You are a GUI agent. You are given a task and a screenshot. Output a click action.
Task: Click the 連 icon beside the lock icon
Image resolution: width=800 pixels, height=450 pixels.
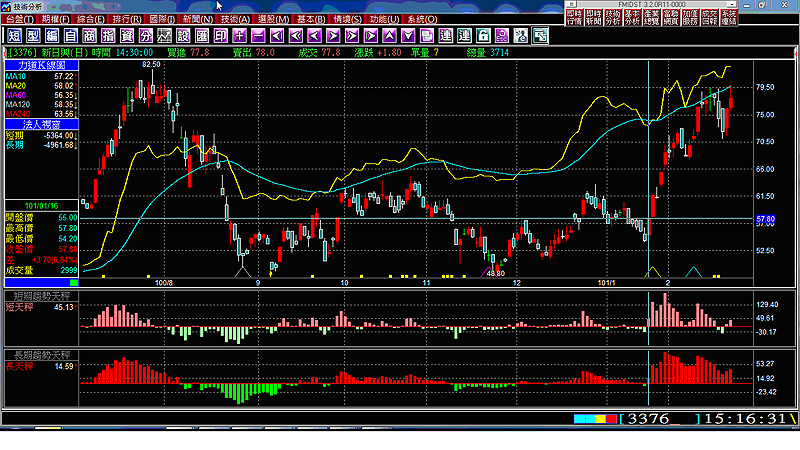464,36
